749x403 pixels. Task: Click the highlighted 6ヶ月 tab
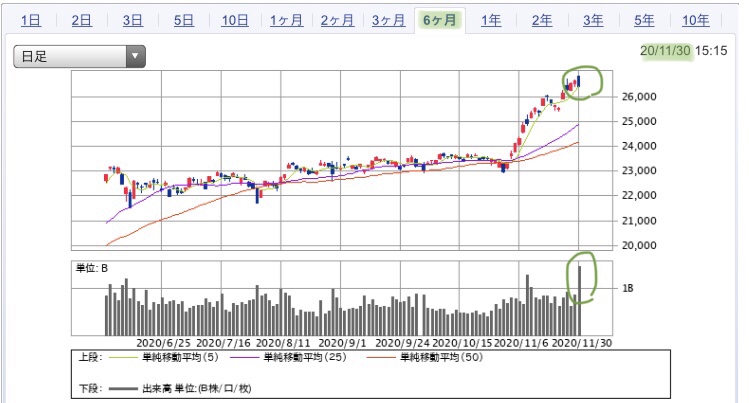click(x=439, y=21)
